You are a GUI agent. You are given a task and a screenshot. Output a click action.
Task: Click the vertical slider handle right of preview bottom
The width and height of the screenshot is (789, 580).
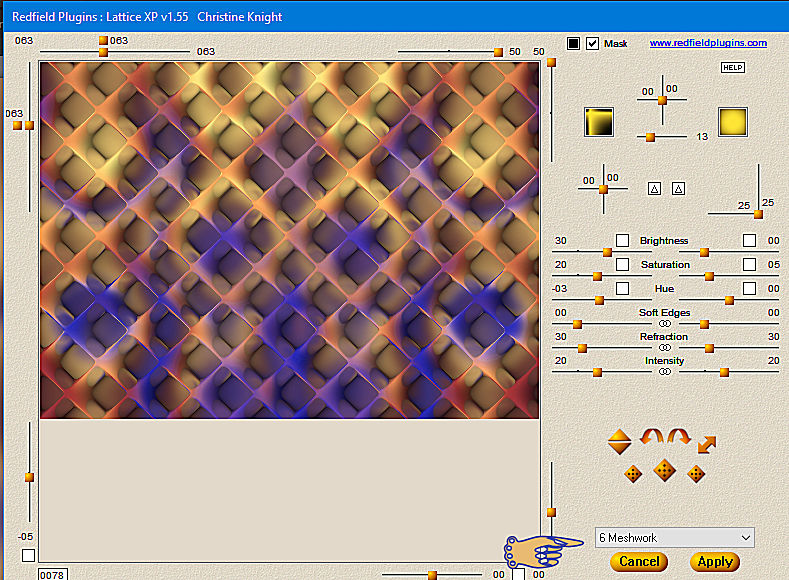551,512
